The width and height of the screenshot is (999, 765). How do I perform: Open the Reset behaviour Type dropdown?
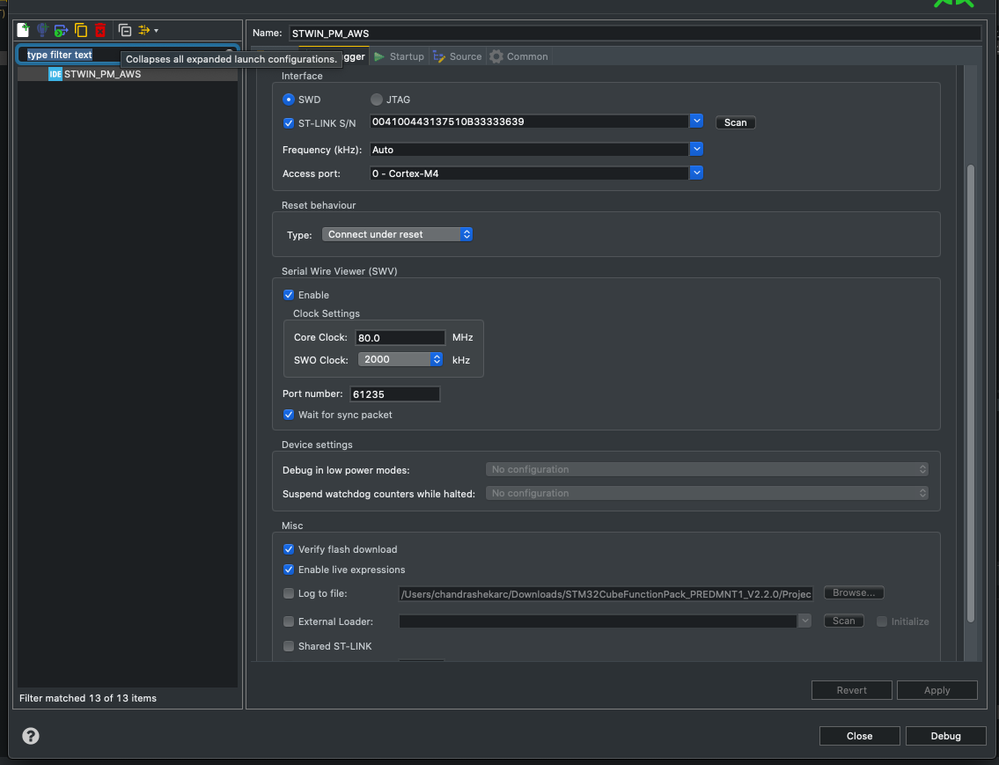click(x=397, y=234)
